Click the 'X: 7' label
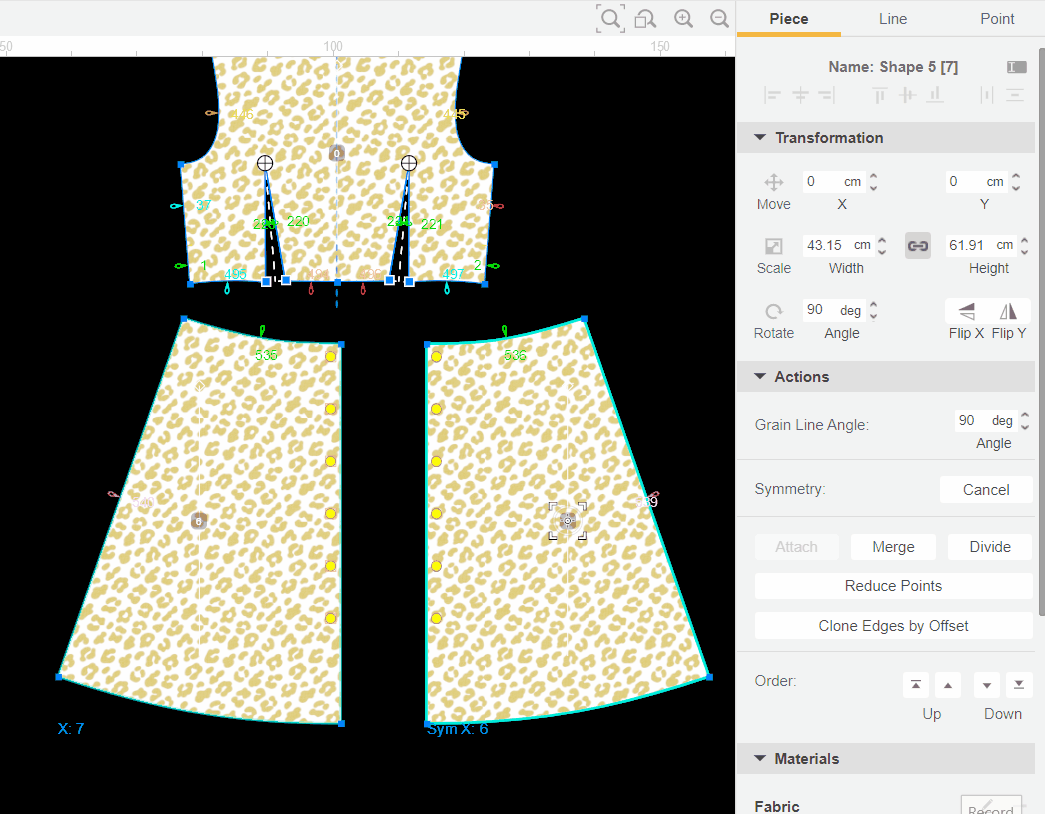The height and width of the screenshot is (814, 1045). click(x=71, y=729)
